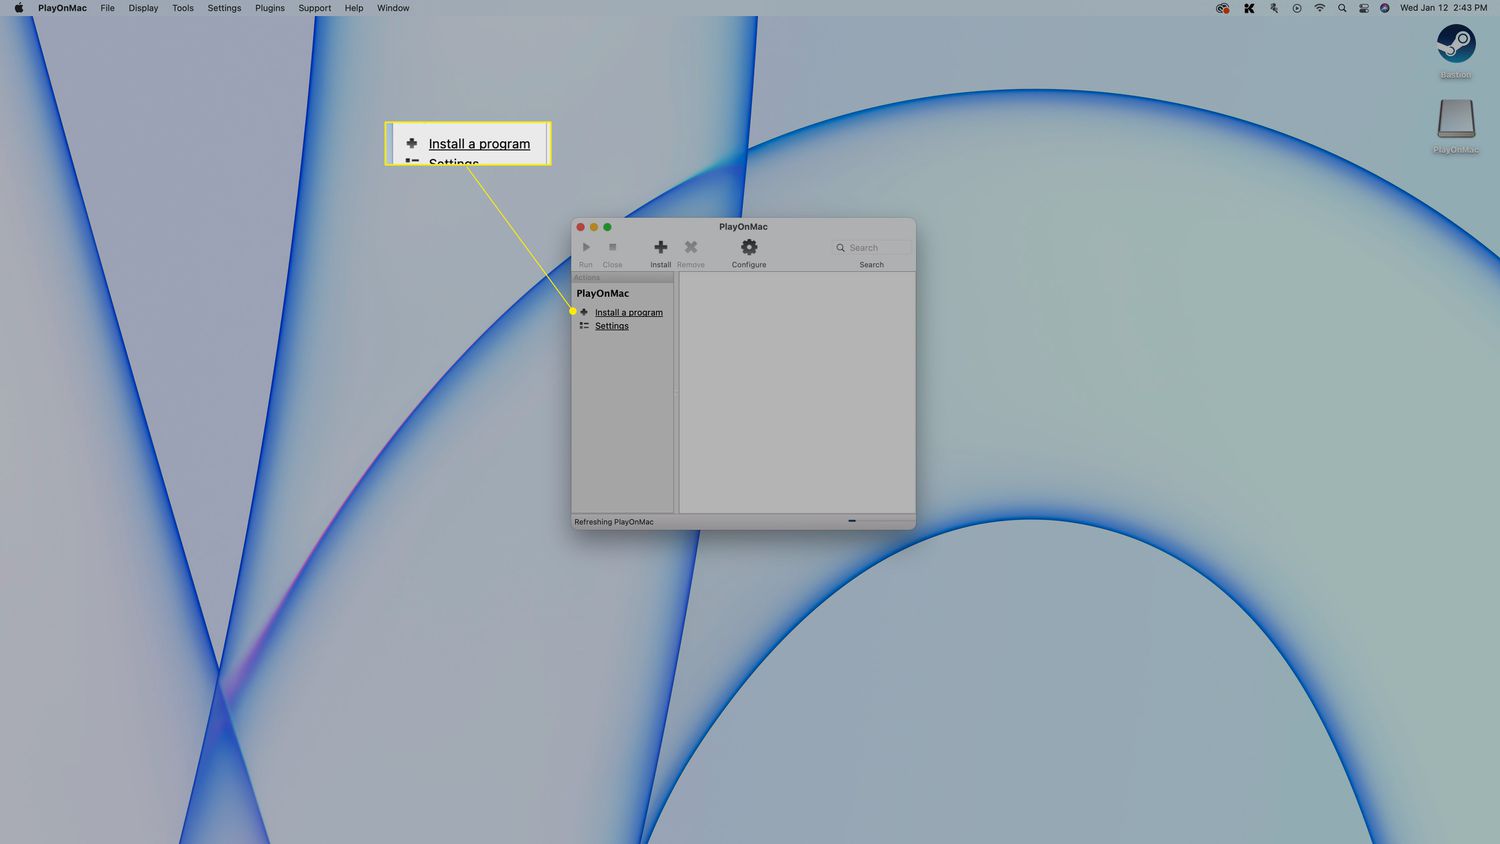
Task: Open the Apple menu
Action: point(18,8)
